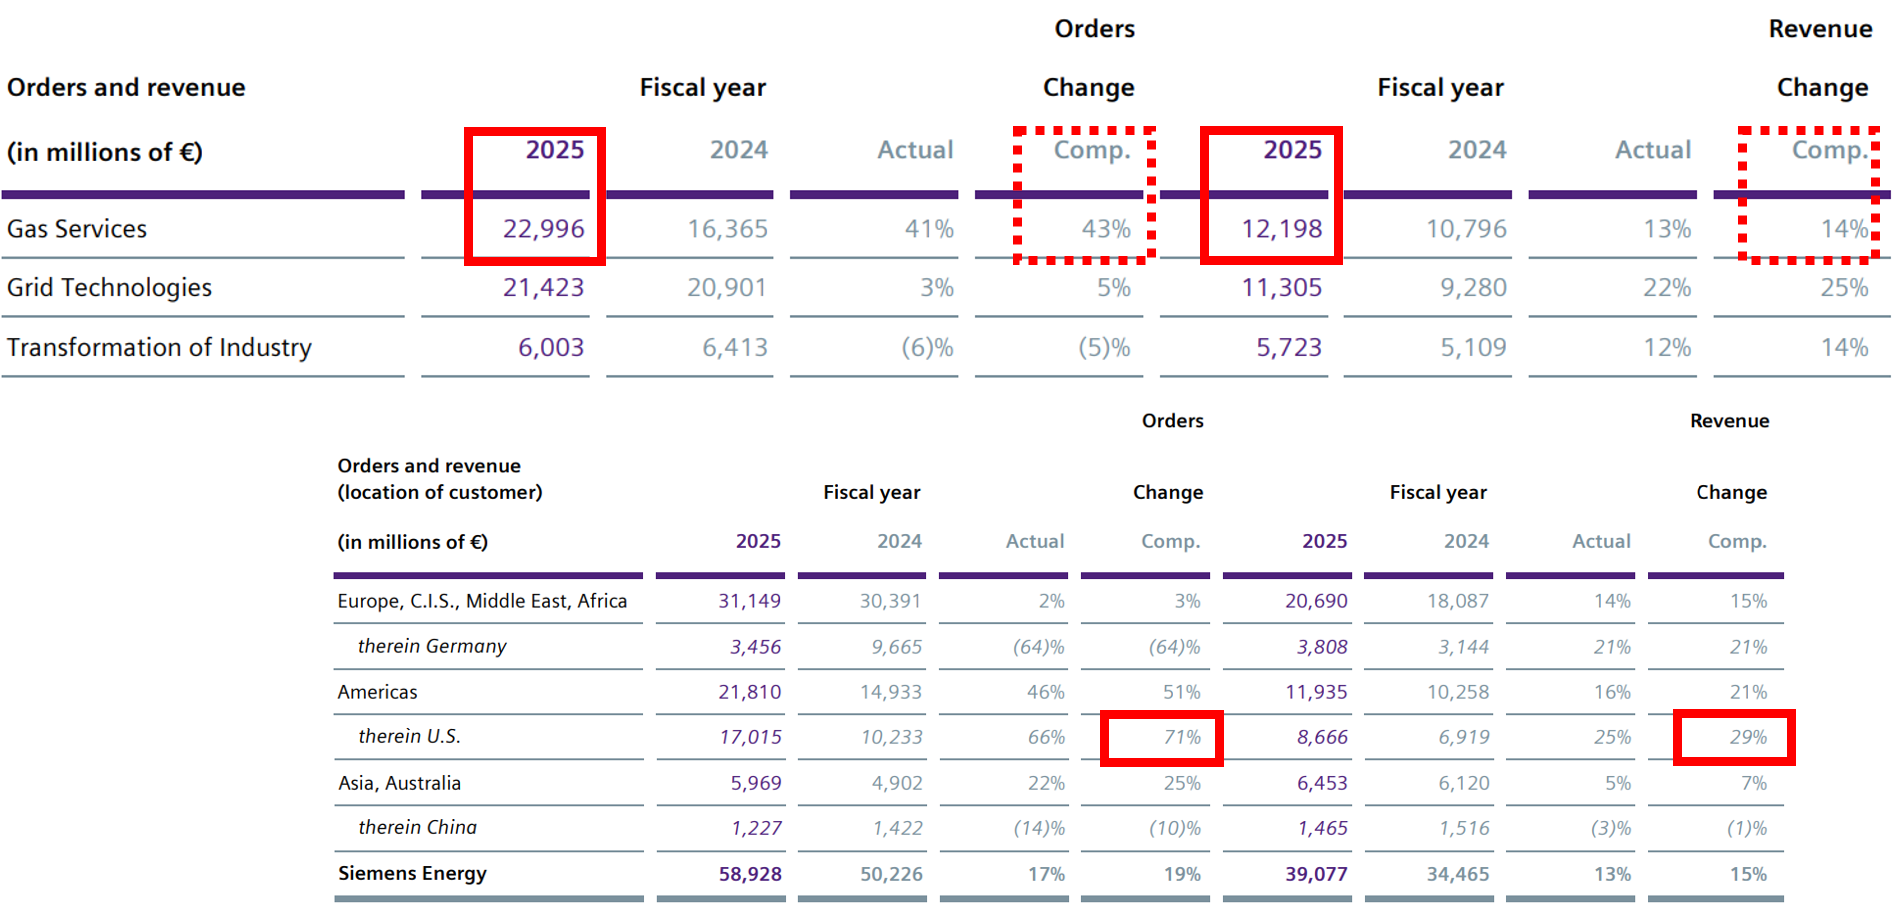1899x914 pixels.
Task: Select the 'therein Germany' row label
Action: [432, 646]
